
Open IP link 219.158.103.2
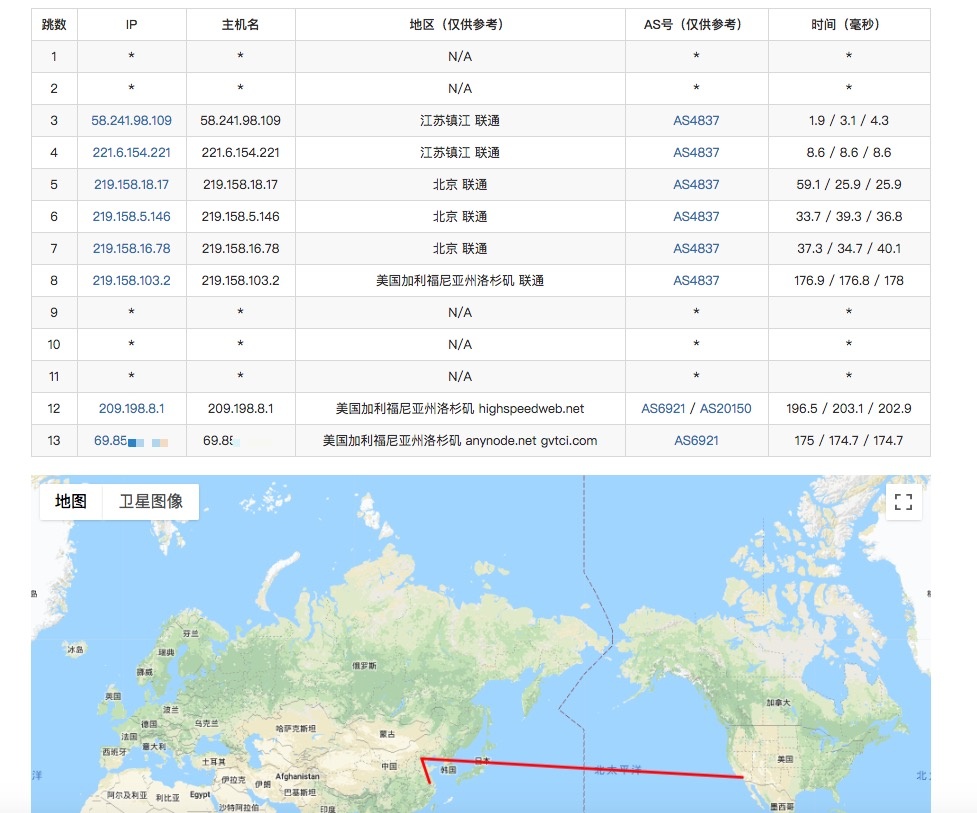click(131, 281)
